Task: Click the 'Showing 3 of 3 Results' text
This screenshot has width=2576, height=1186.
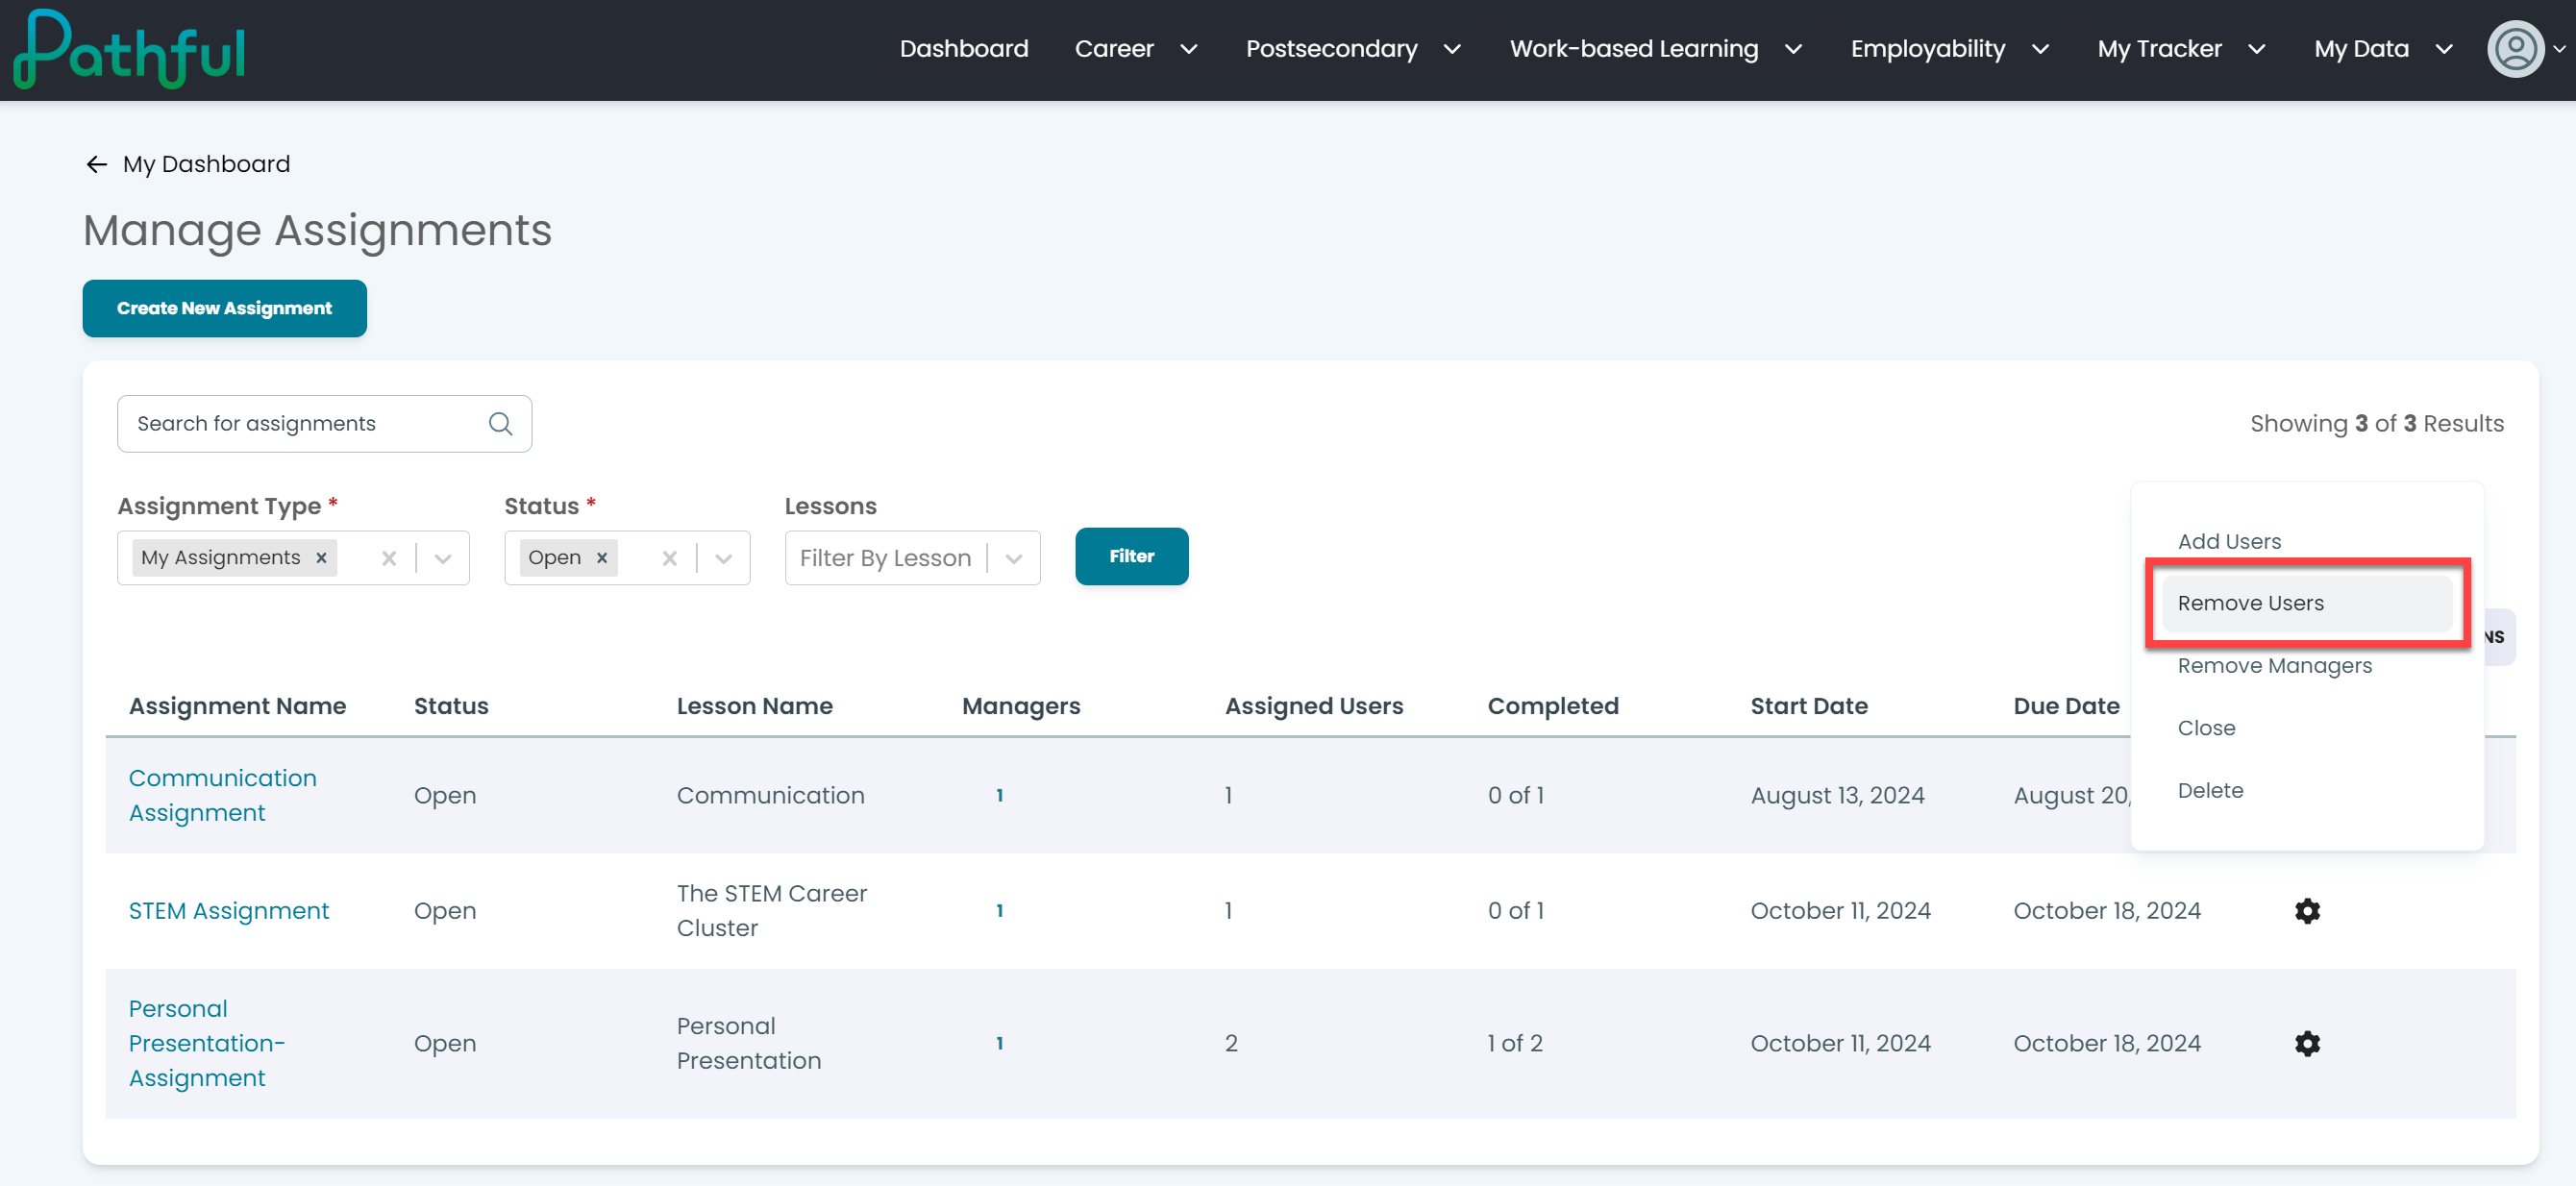Action: click(2376, 424)
